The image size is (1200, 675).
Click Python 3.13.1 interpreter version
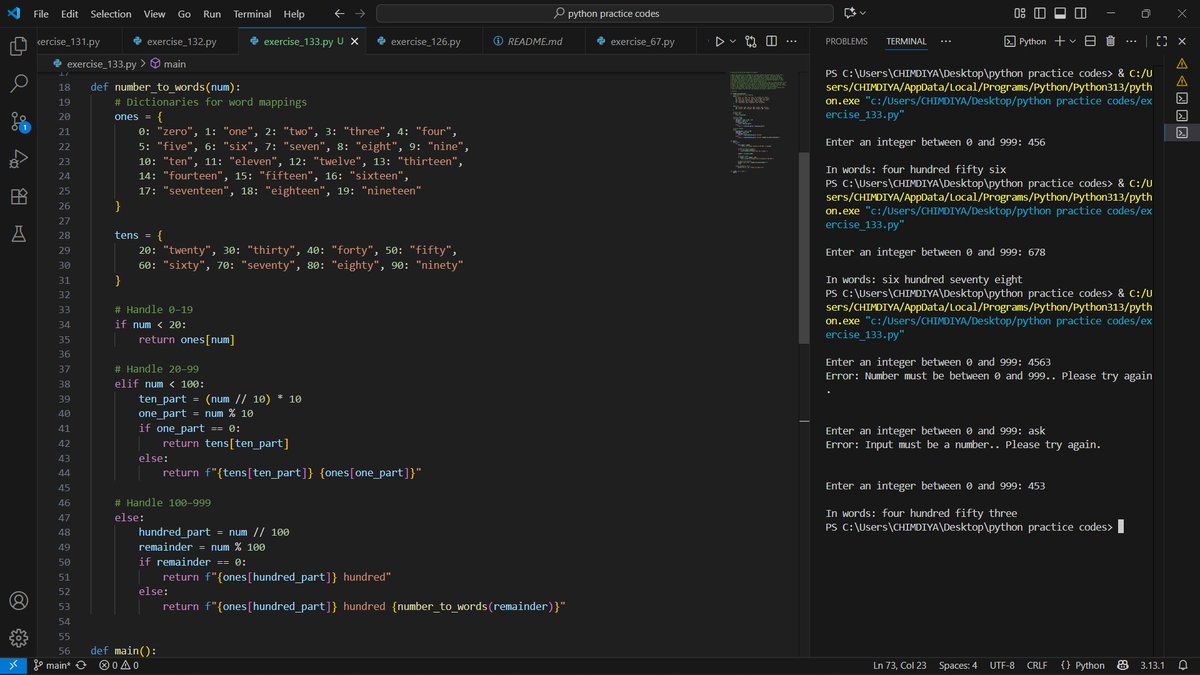(1154, 665)
